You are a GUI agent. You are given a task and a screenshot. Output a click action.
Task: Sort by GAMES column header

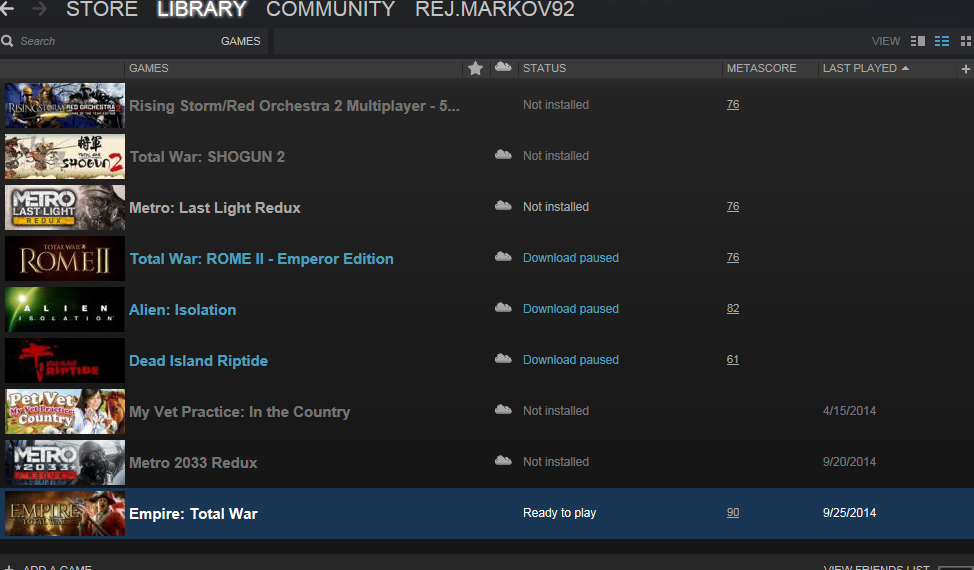tap(148, 68)
